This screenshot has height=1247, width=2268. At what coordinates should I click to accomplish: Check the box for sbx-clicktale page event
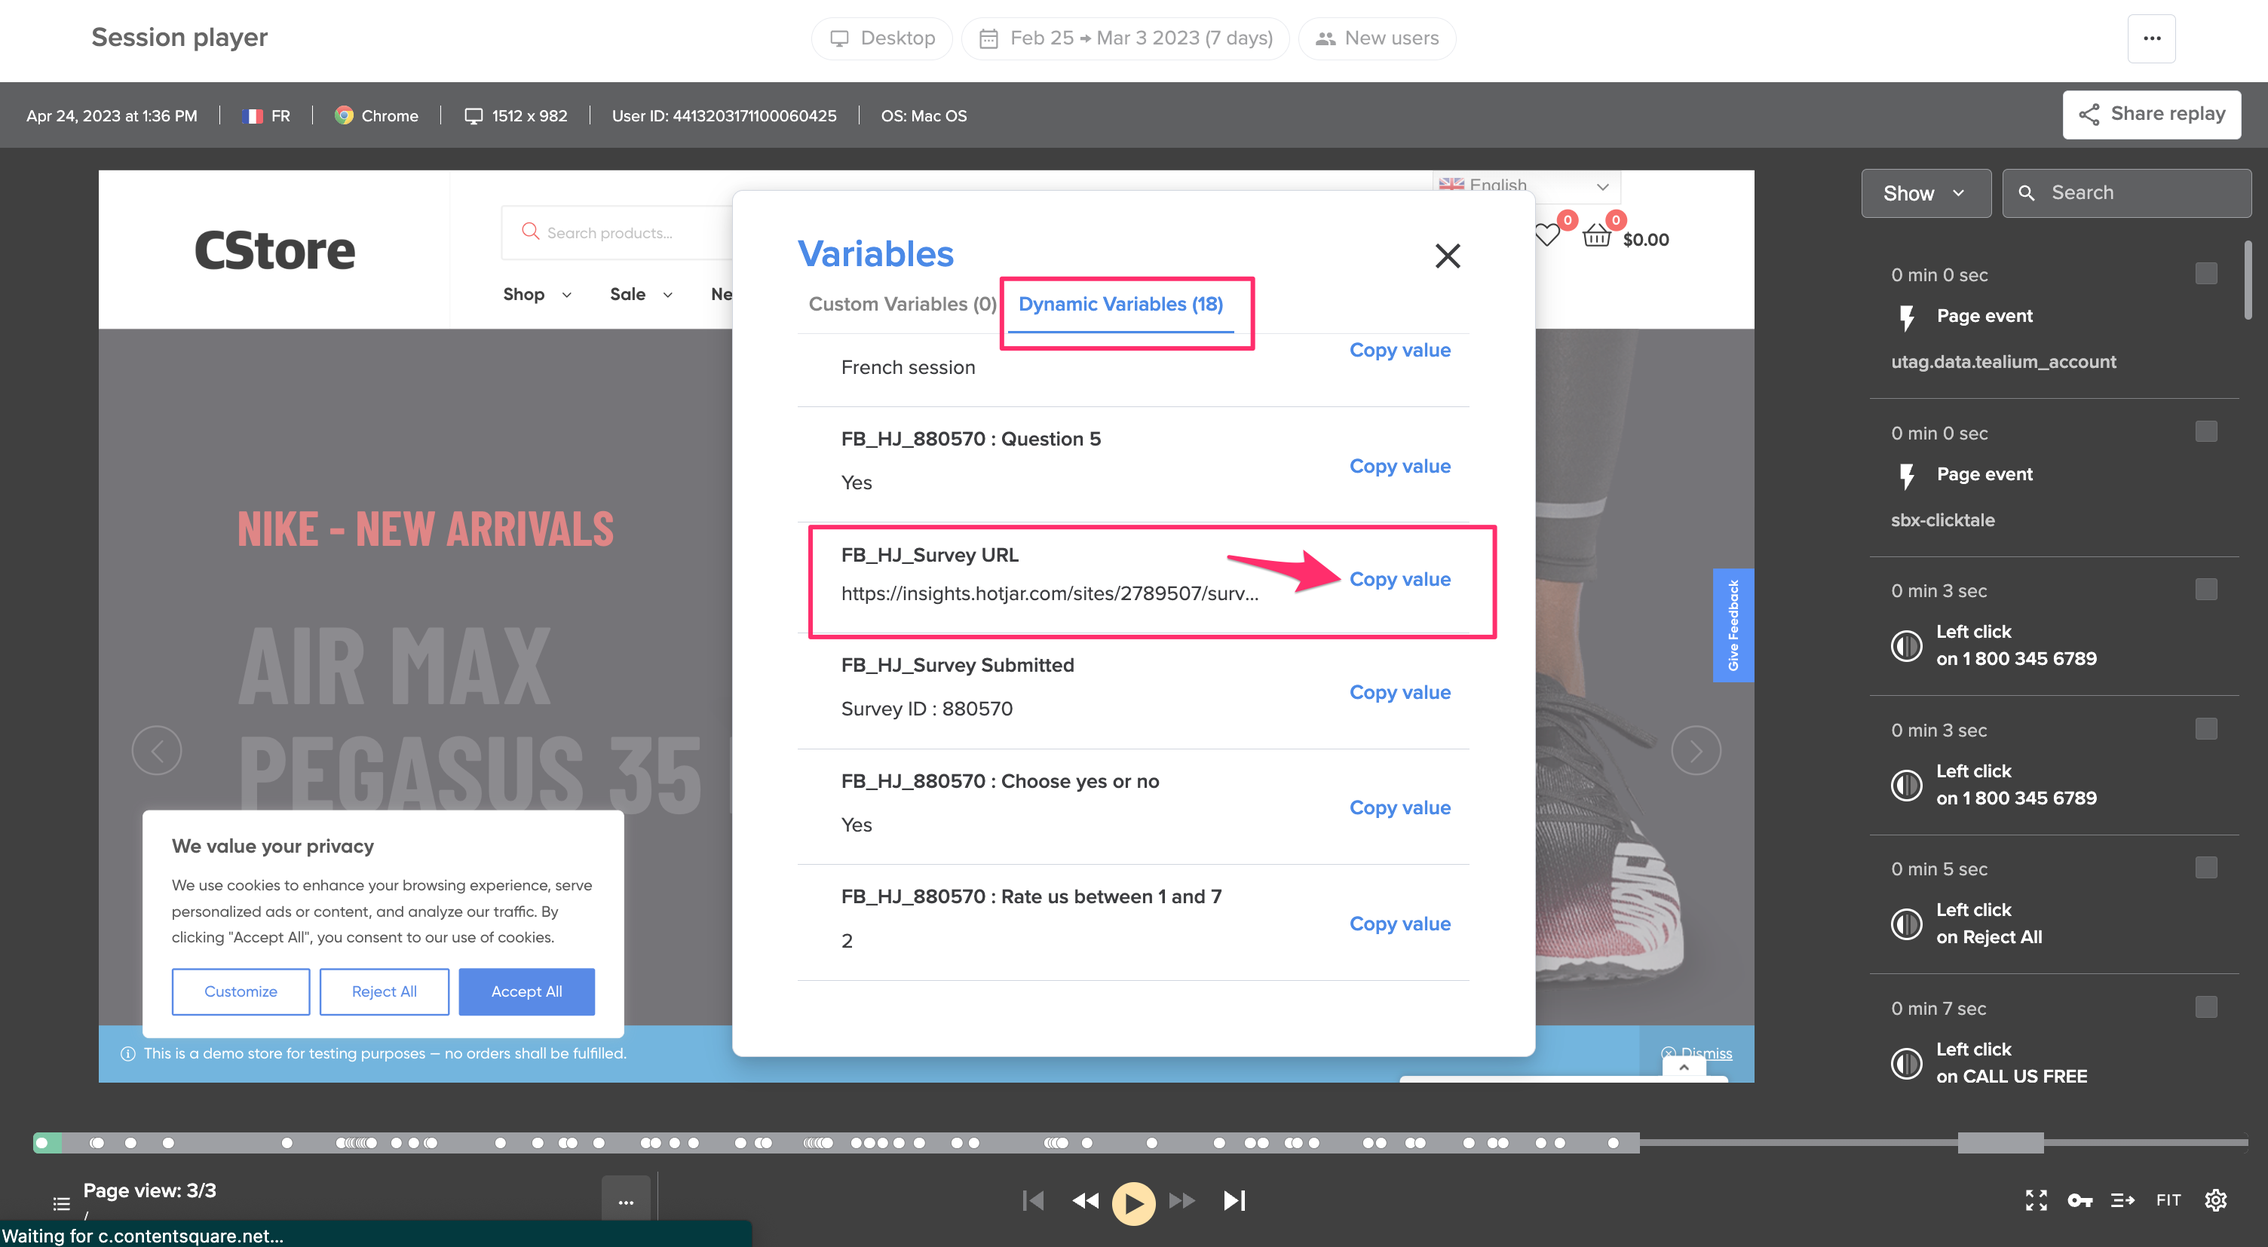tap(2206, 432)
